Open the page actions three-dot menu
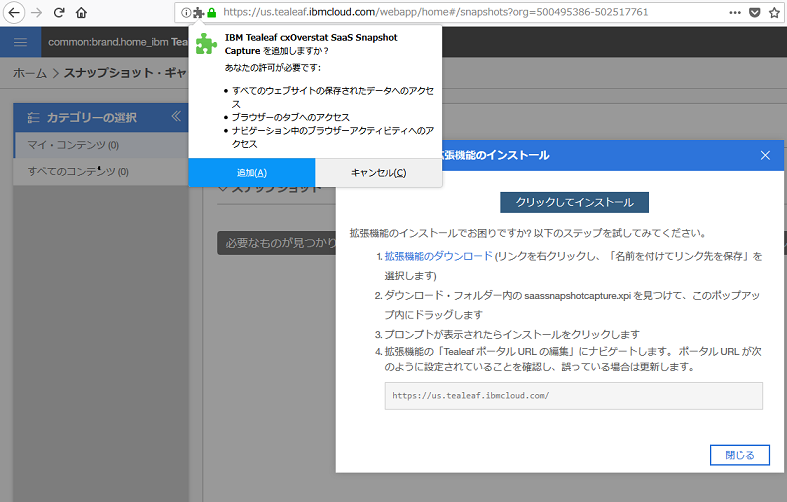The image size is (787, 502). pyautogui.click(x=735, y=13)
